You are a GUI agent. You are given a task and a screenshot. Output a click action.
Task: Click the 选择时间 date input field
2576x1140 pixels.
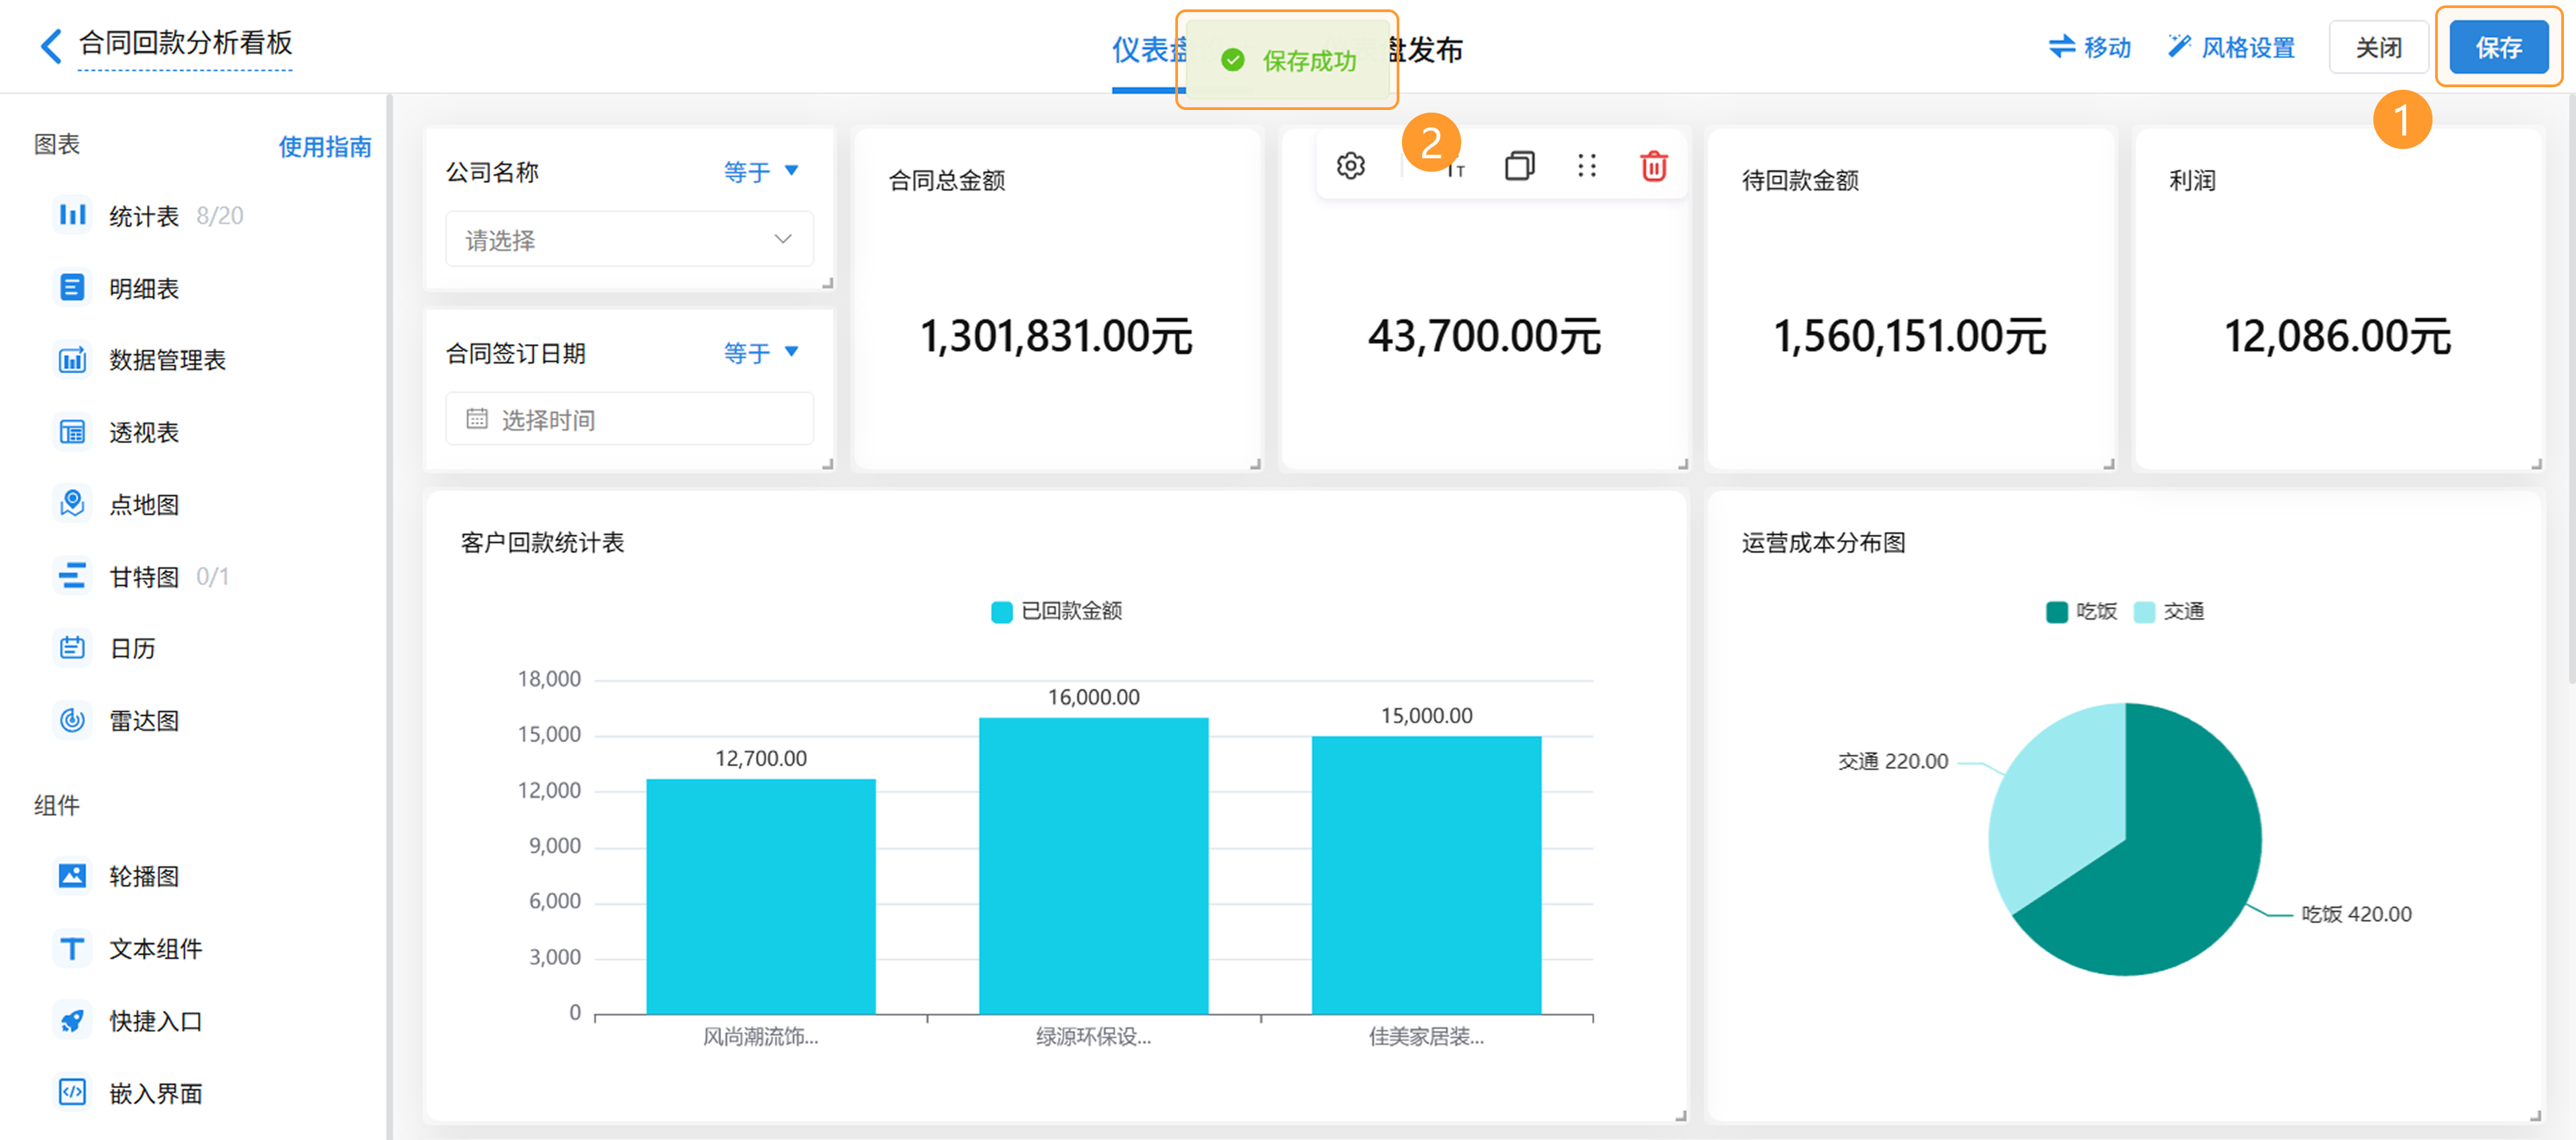pos(629,420)
